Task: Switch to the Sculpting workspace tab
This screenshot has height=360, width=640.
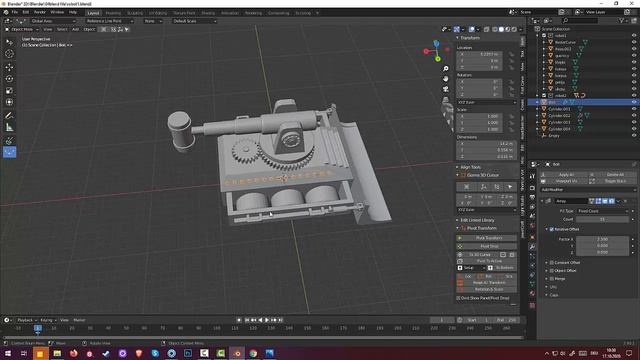Action: (135, 13)
